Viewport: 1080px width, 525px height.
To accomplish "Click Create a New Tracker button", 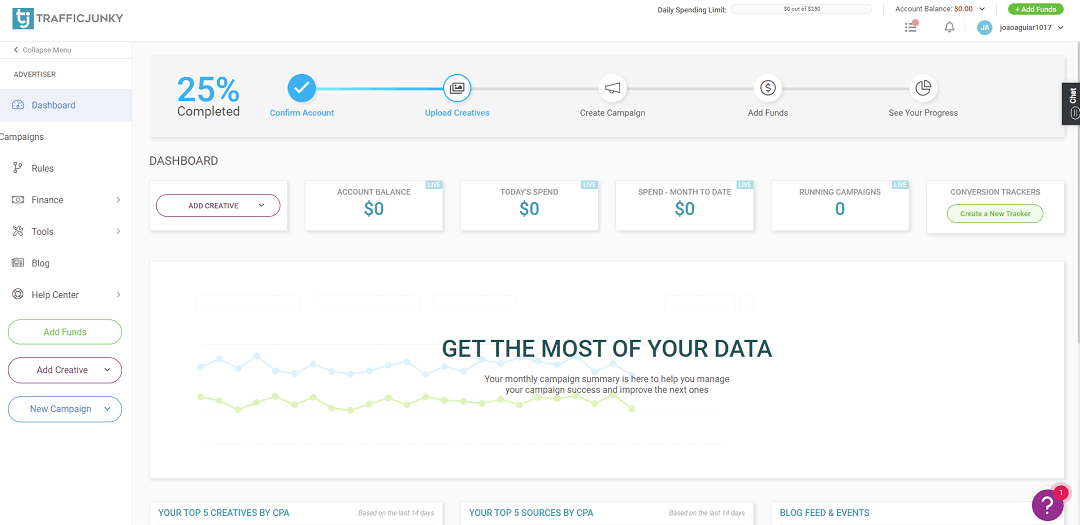I will point(995,214).
